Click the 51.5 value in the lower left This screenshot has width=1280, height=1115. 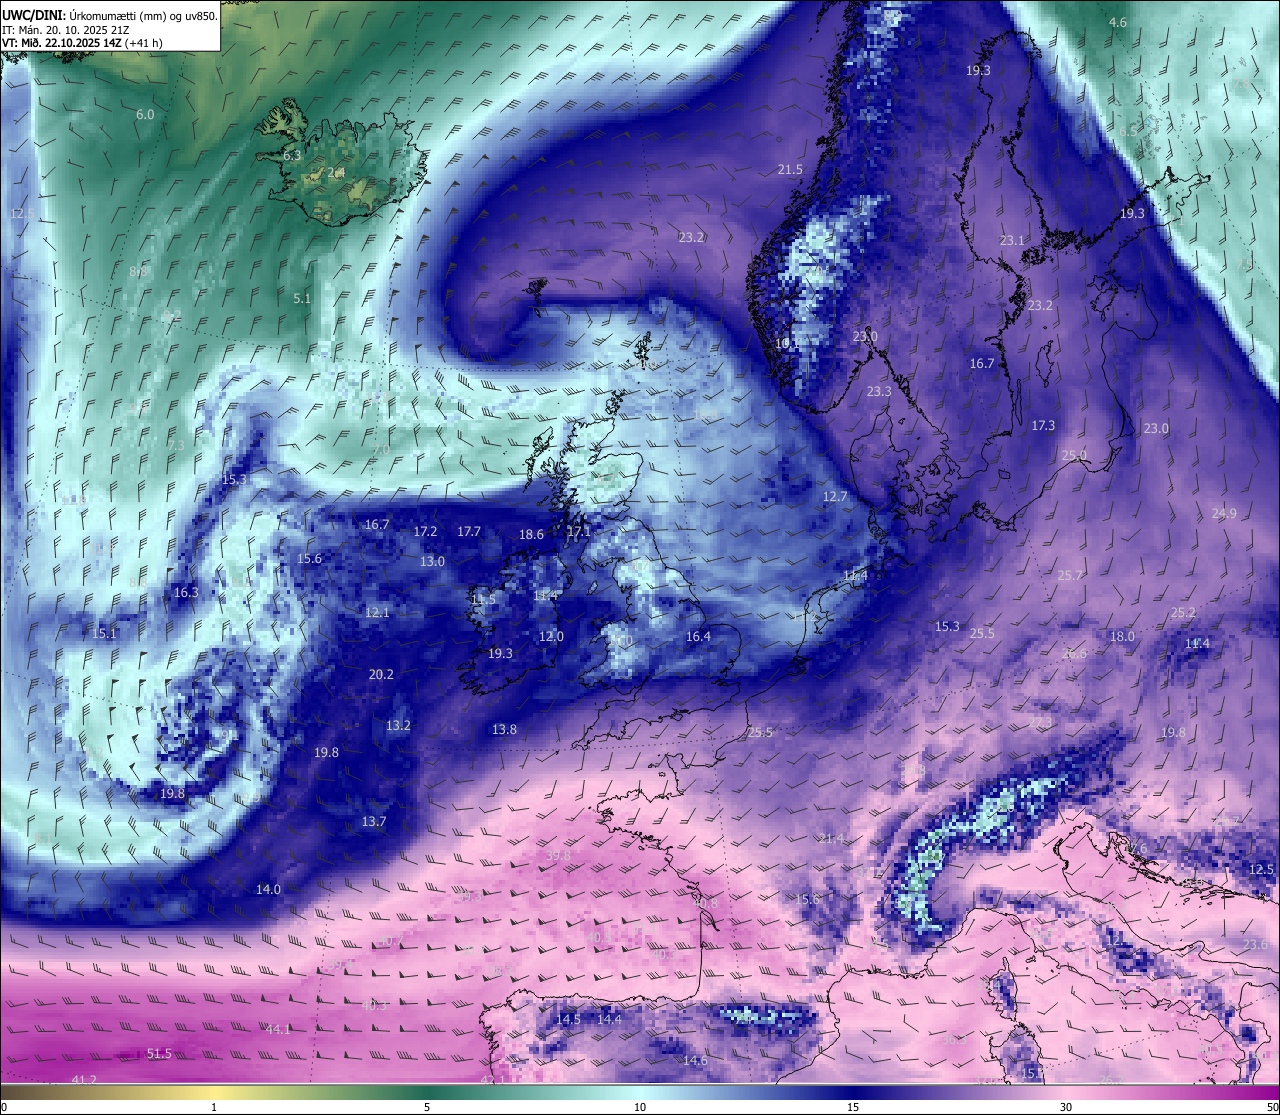click(x=159, y=1054)
